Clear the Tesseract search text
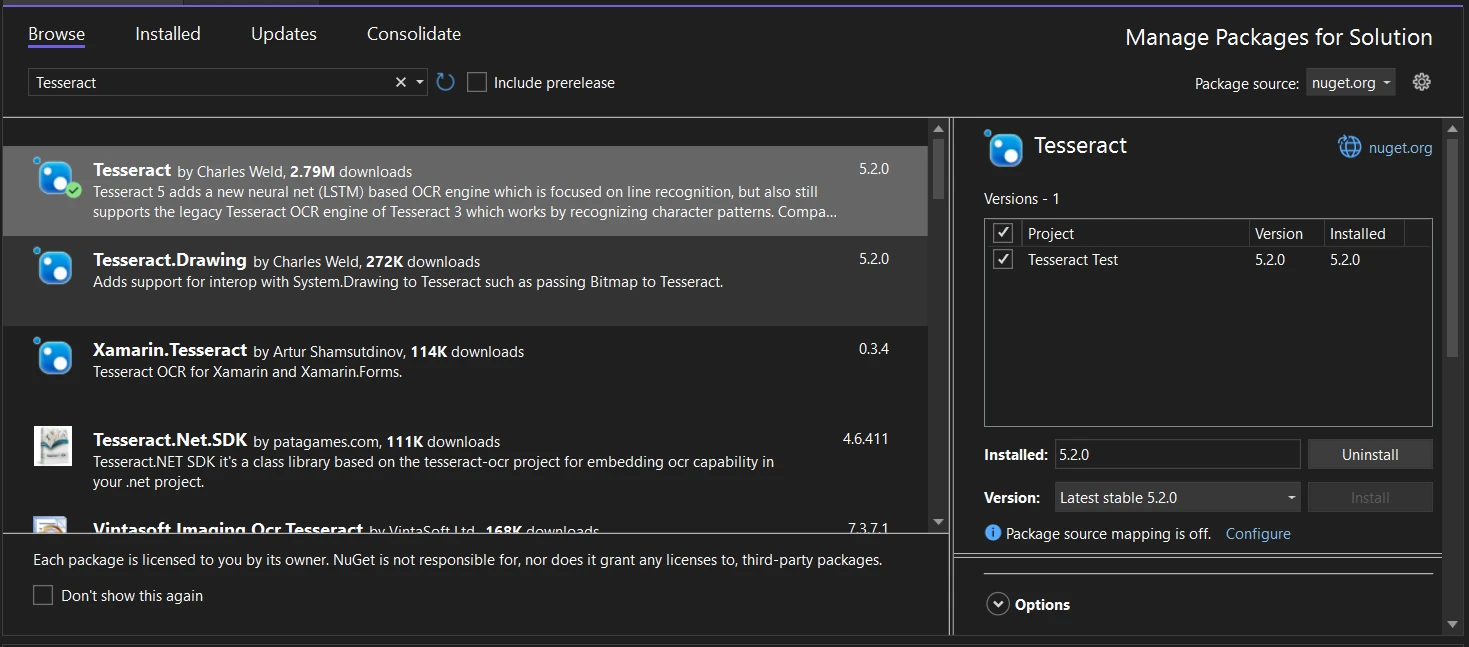 point(400,82)
